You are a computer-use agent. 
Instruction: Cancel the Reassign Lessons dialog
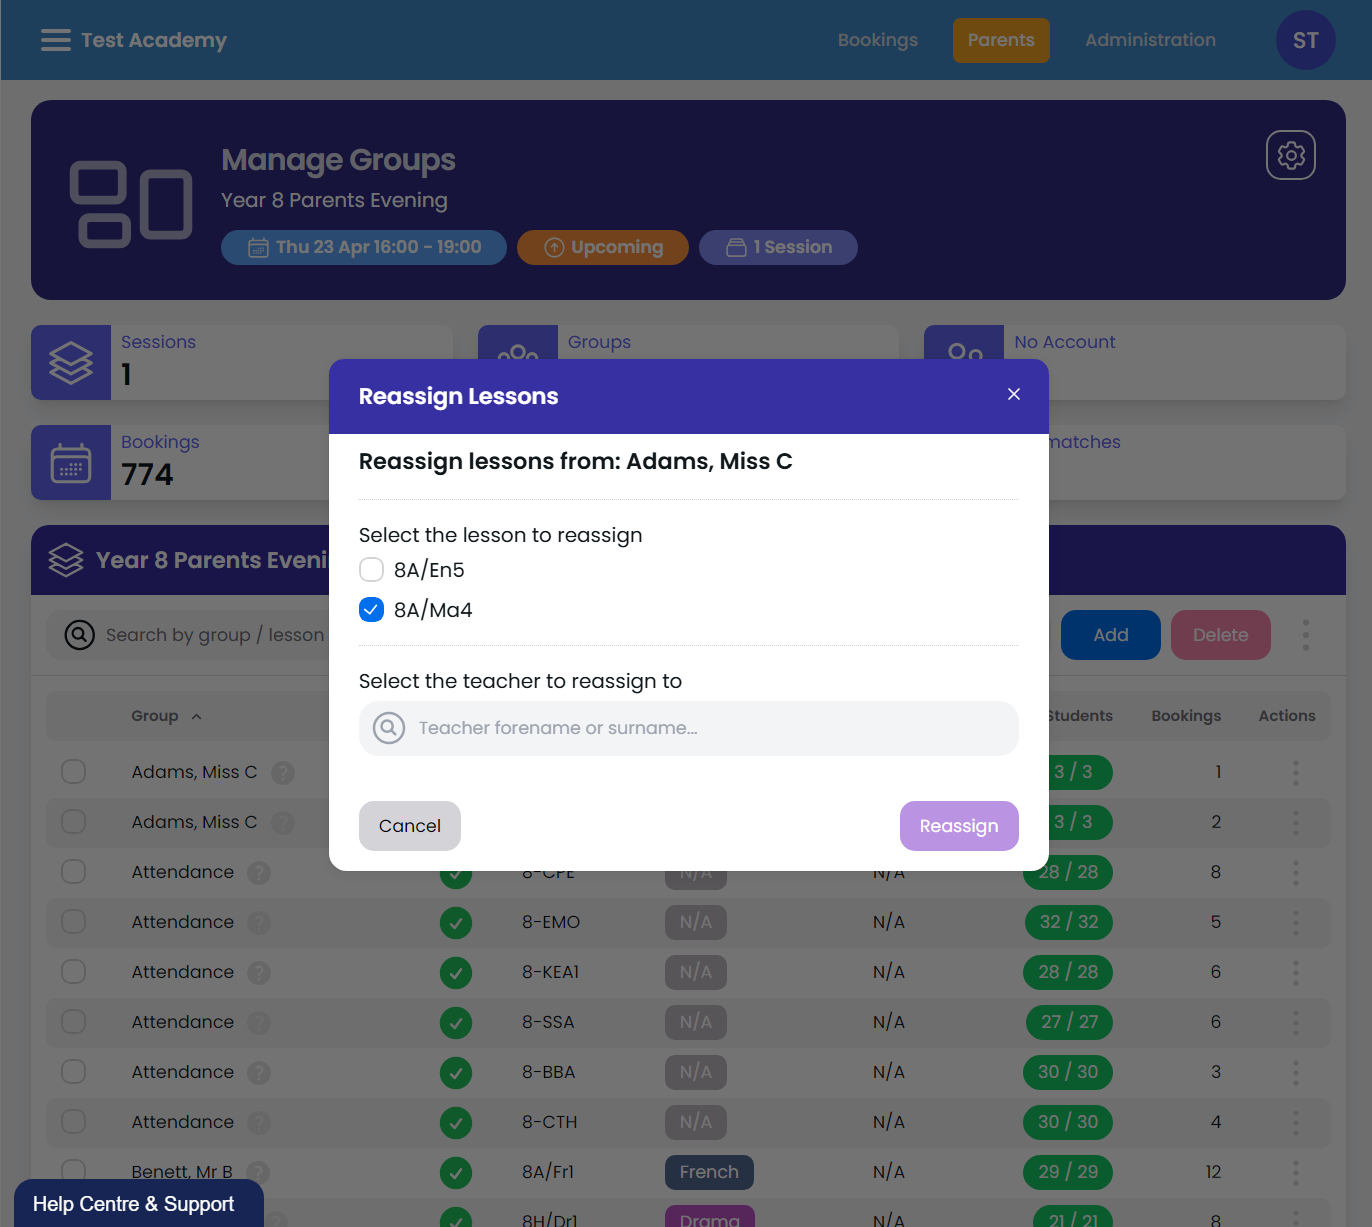[409, 825]
